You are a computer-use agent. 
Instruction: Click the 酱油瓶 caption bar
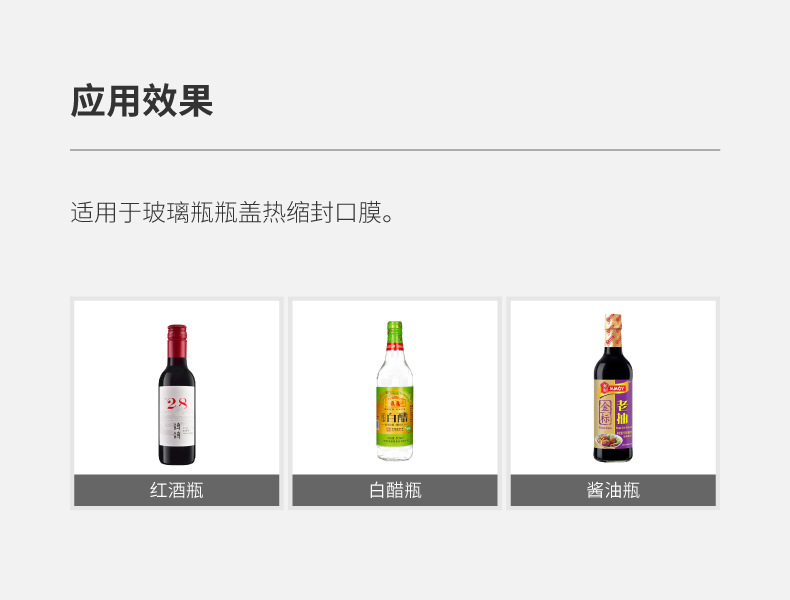tap(613, 490)
